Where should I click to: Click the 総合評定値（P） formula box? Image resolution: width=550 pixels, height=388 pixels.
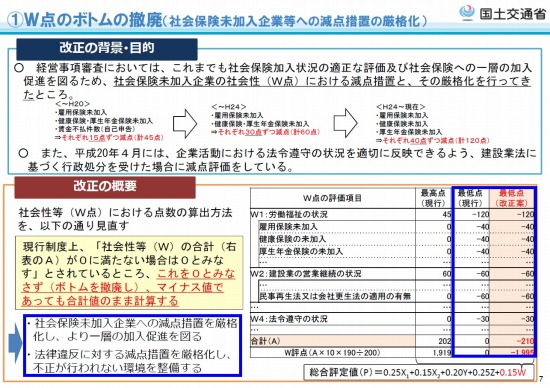point(419,373)
